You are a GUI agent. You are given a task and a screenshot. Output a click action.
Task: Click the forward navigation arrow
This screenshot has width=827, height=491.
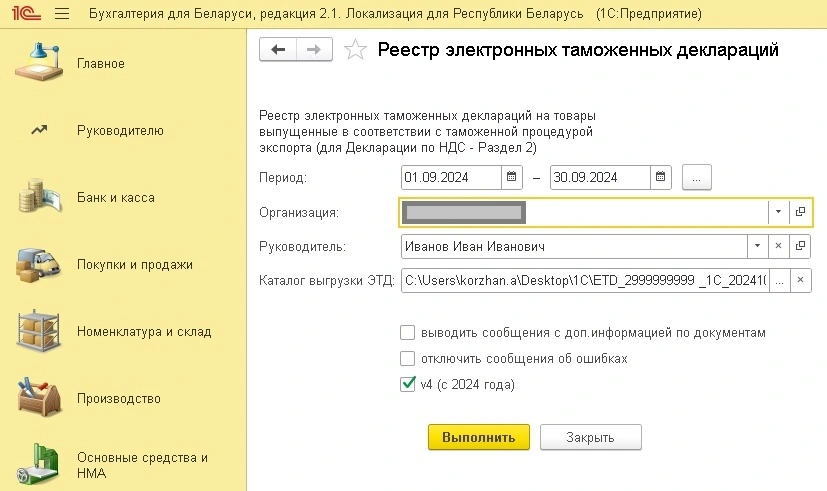[314, 50]
